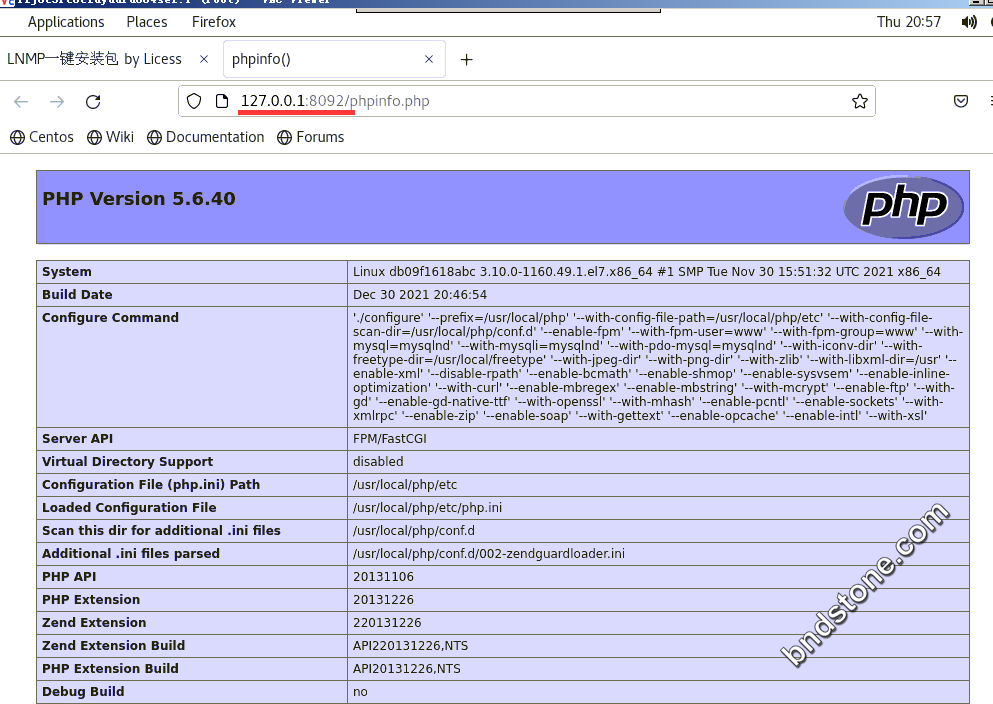Viewport: 993px width, 704px height.
Task: Open the Thu 20:57 clock
Action: point(909,22)
